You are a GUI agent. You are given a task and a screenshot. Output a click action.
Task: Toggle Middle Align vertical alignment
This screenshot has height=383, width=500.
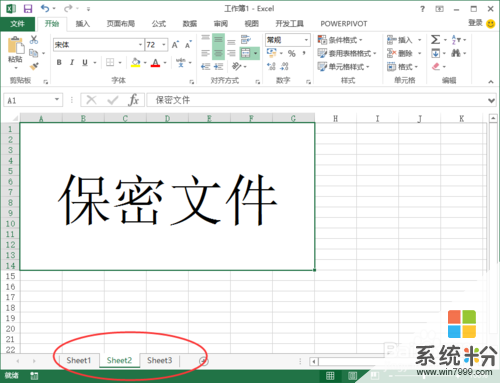click(x=218, y=40)
